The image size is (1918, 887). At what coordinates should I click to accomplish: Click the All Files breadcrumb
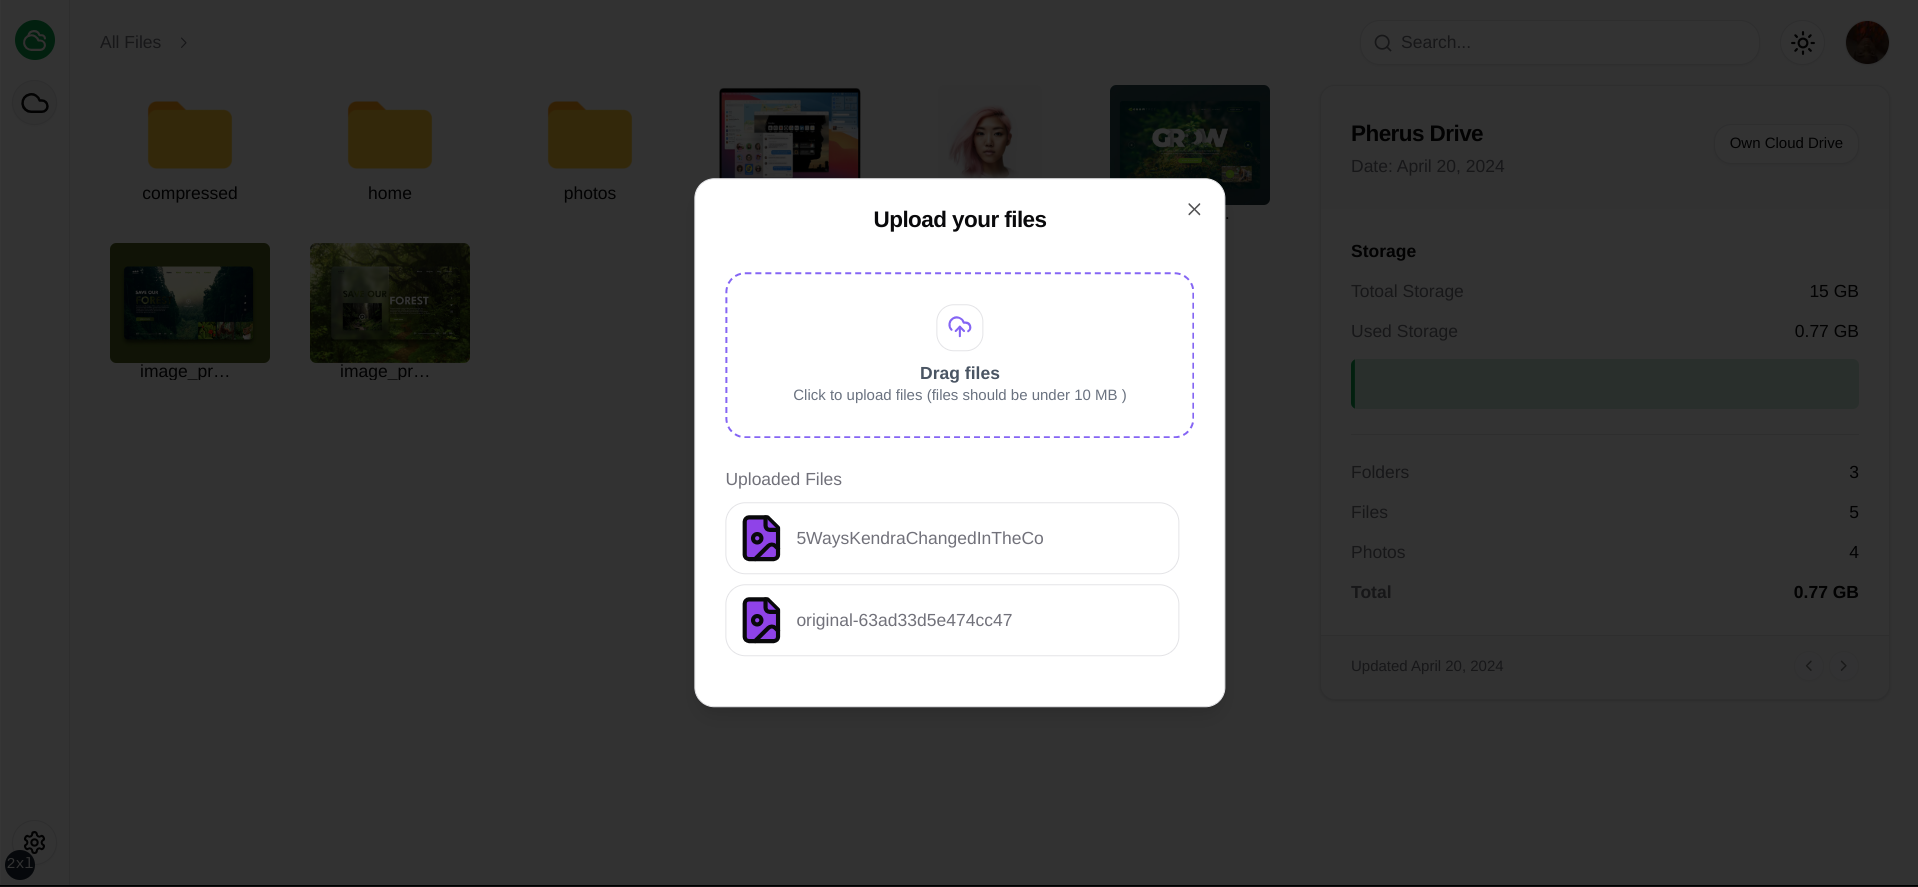130,42
